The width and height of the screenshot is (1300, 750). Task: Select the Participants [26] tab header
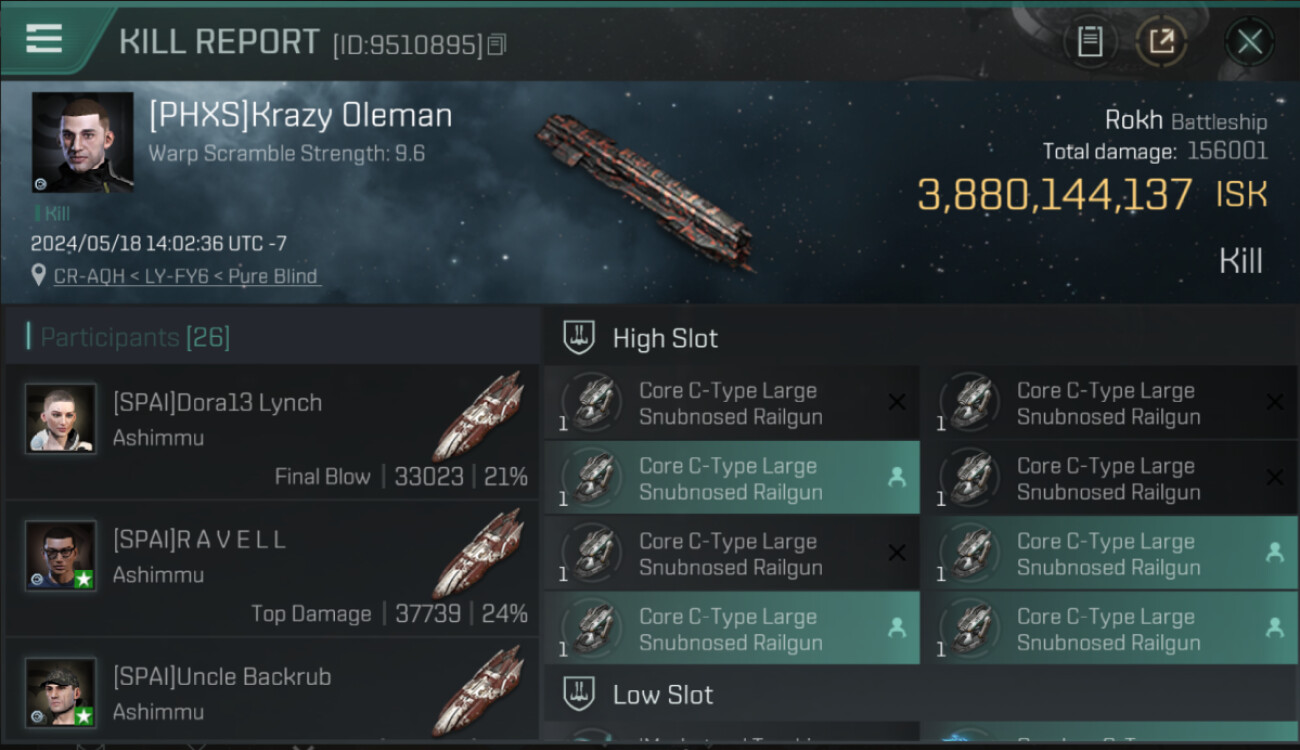pyautogui.click(x=134, y=337)
